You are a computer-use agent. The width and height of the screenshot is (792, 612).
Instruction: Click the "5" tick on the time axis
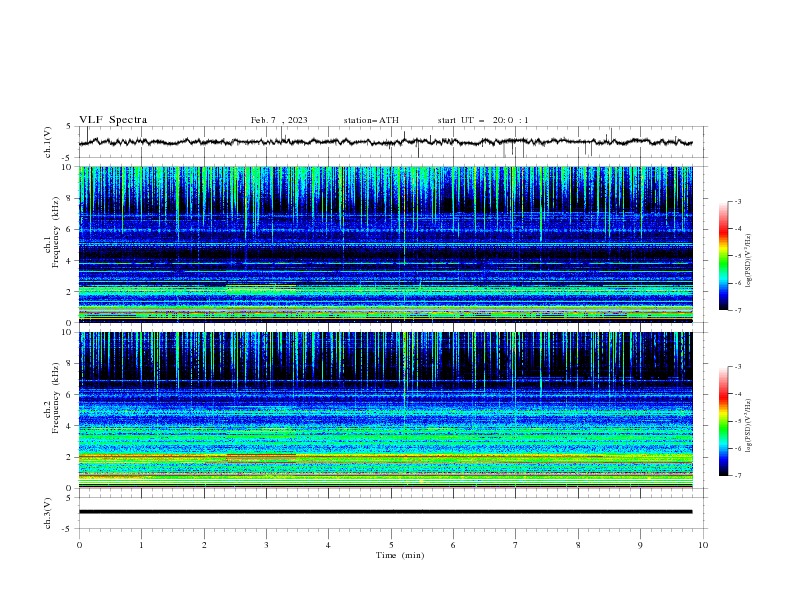[x=391, y=545]
